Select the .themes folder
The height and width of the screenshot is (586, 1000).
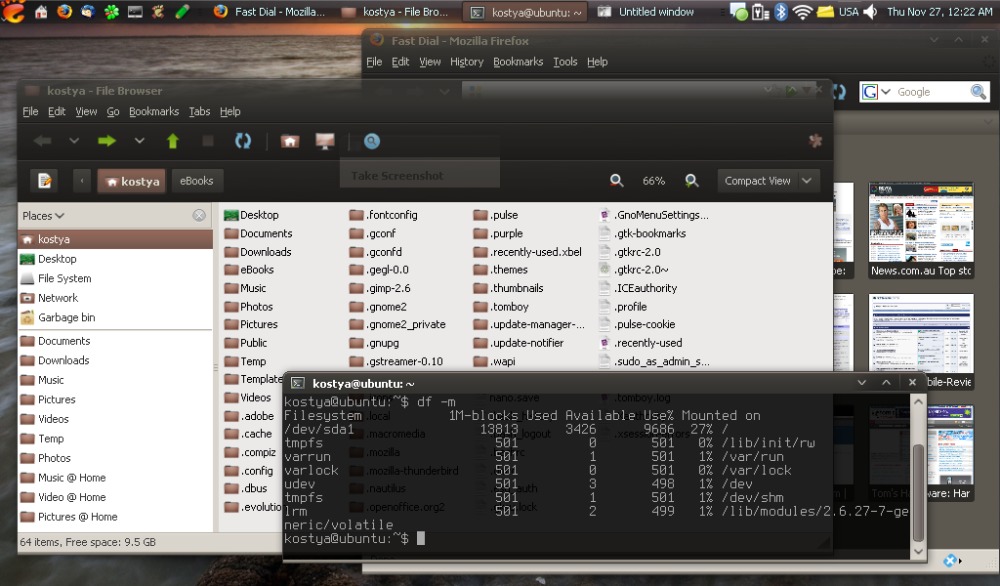point(501,270)
